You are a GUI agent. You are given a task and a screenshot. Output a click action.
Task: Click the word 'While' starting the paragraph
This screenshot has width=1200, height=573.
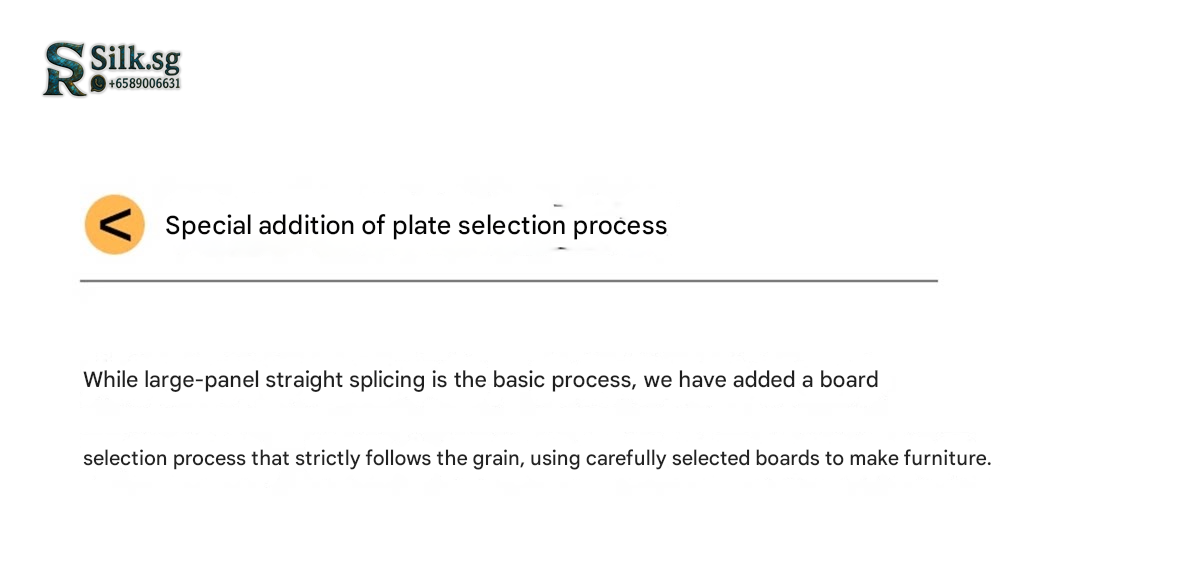[x=110, y=380]
